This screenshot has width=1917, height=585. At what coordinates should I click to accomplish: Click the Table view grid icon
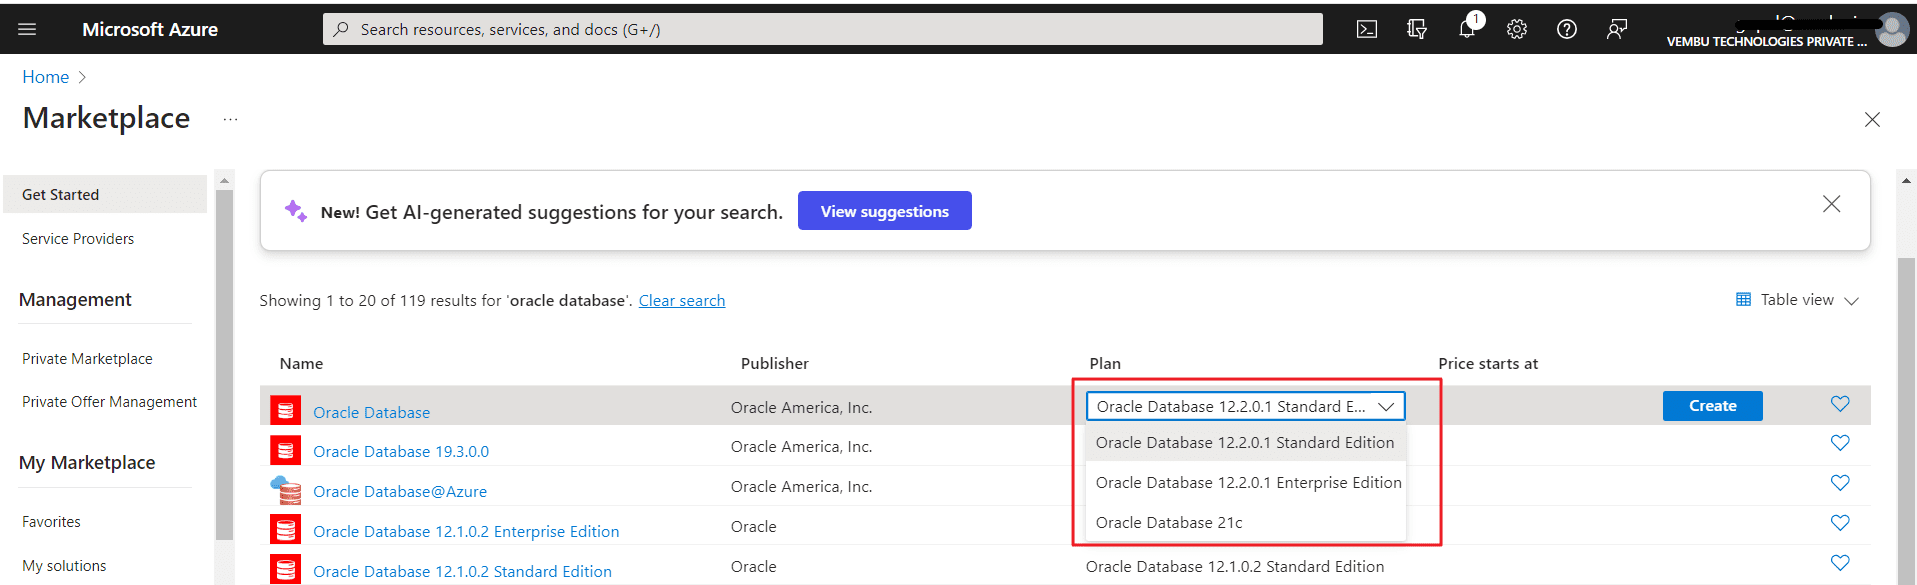coord(1744,300)
